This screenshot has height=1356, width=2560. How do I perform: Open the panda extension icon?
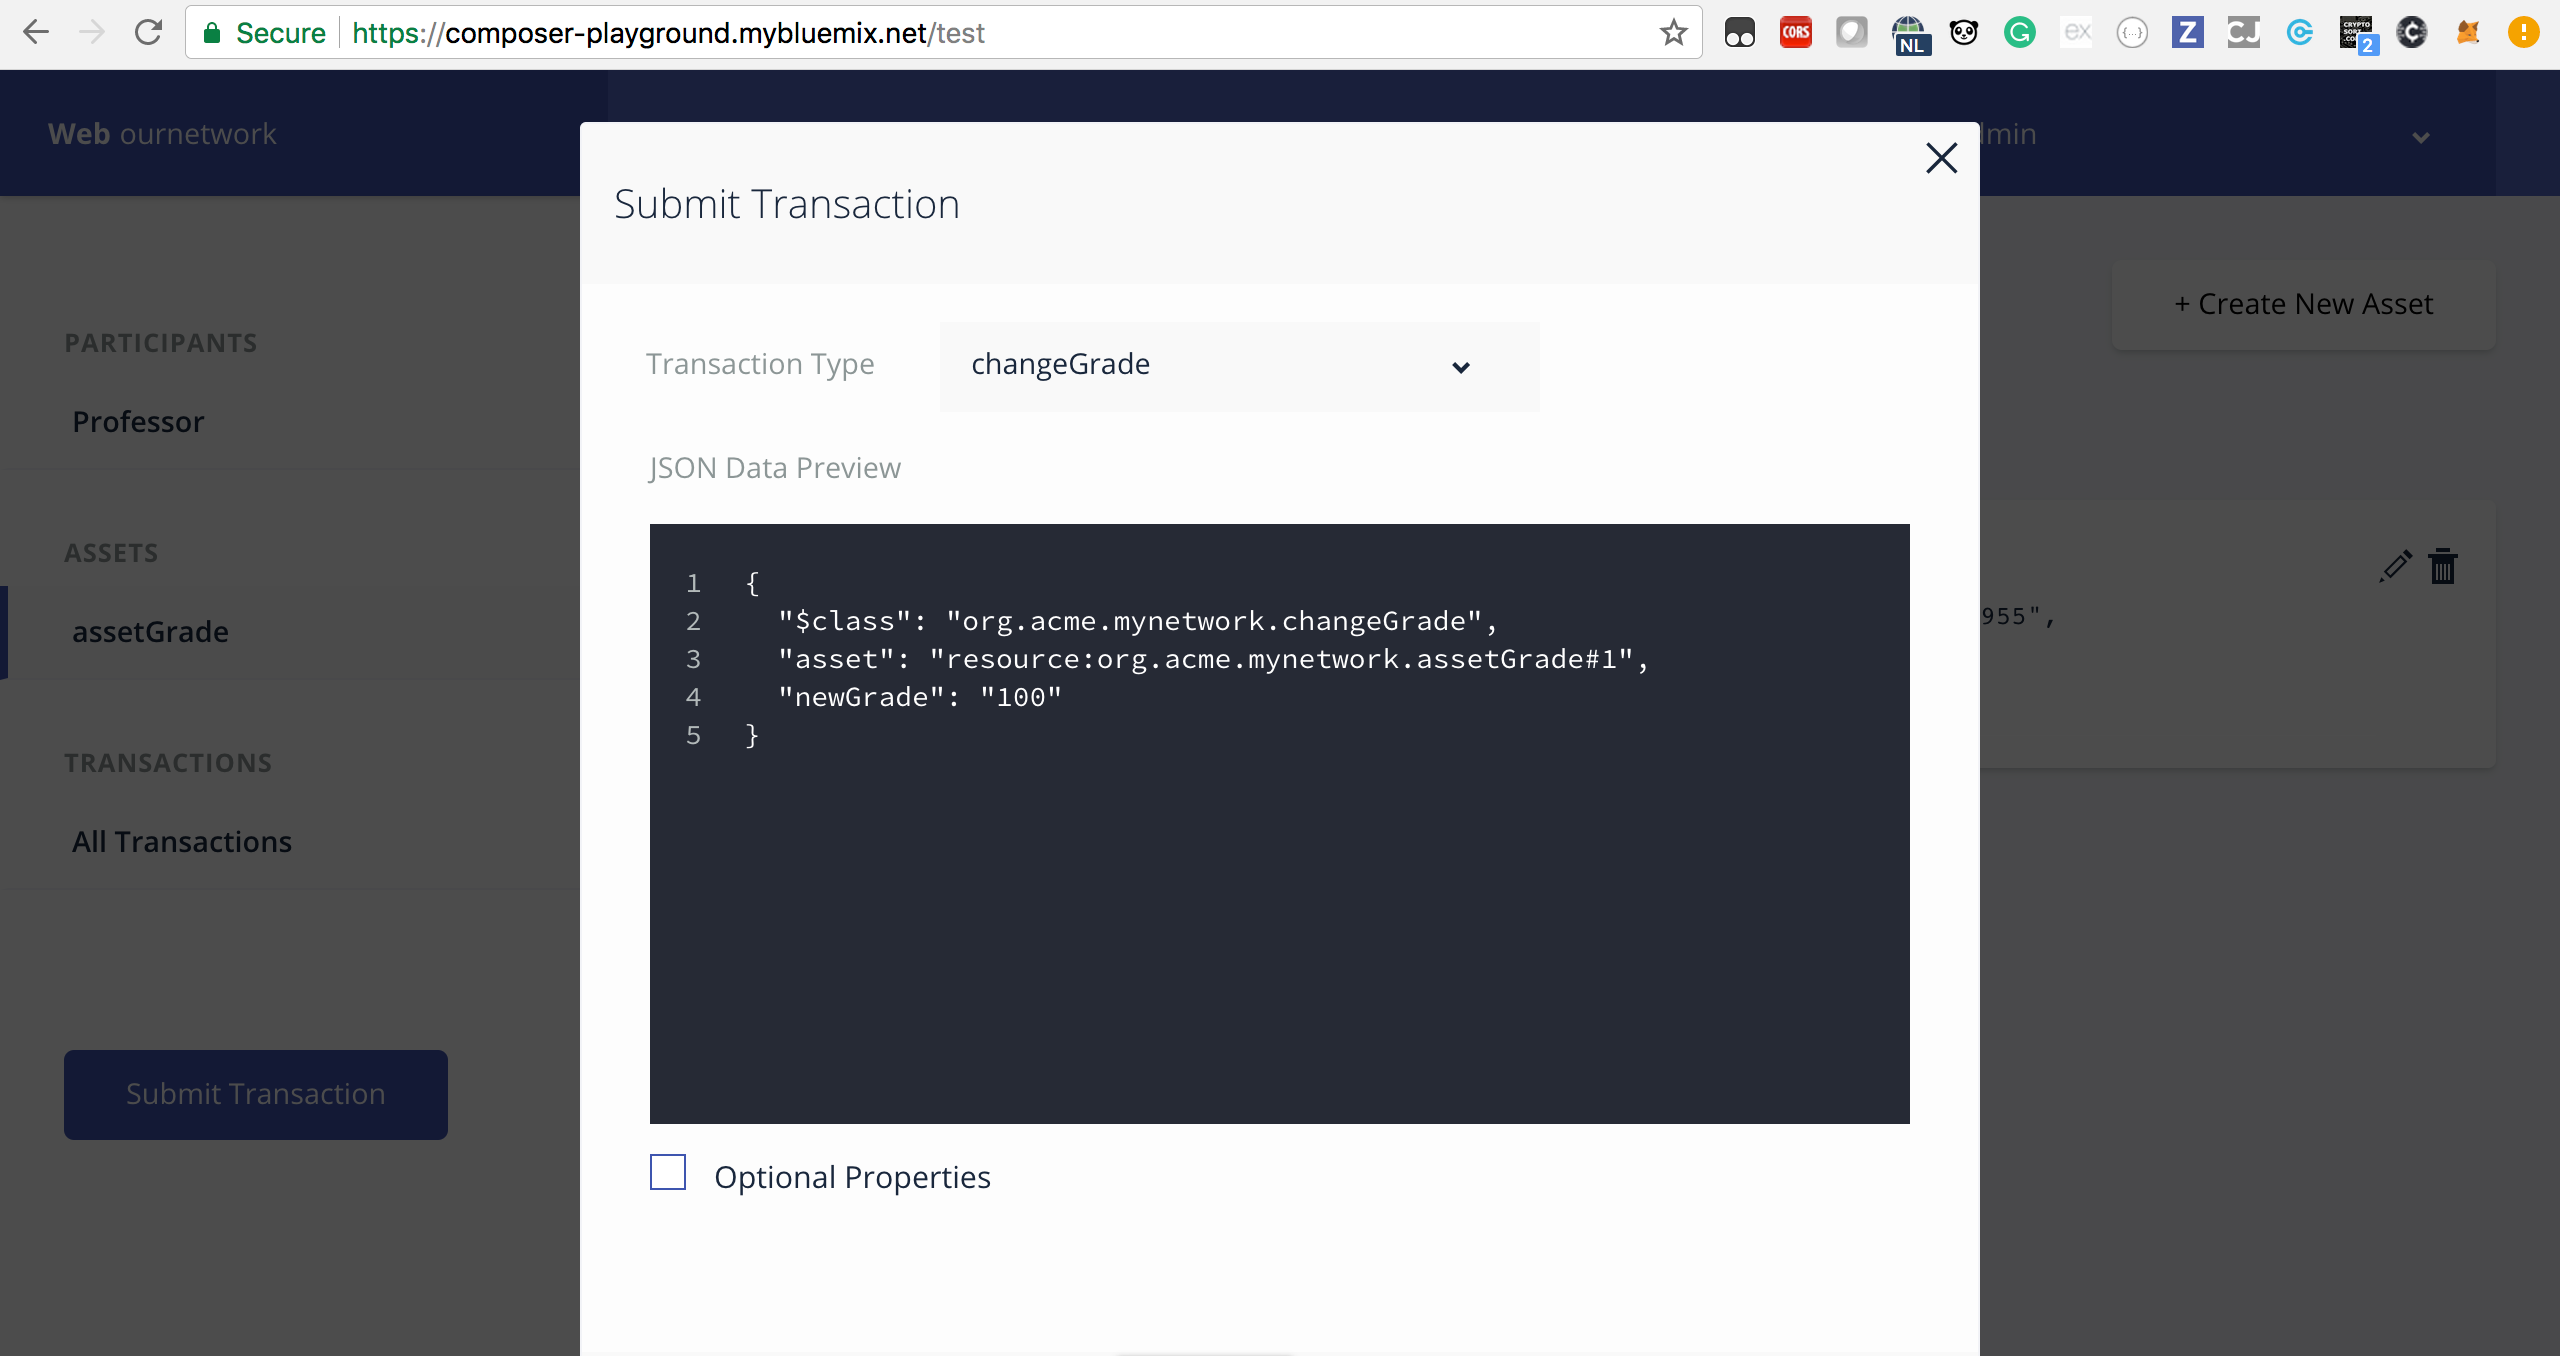1963,32
